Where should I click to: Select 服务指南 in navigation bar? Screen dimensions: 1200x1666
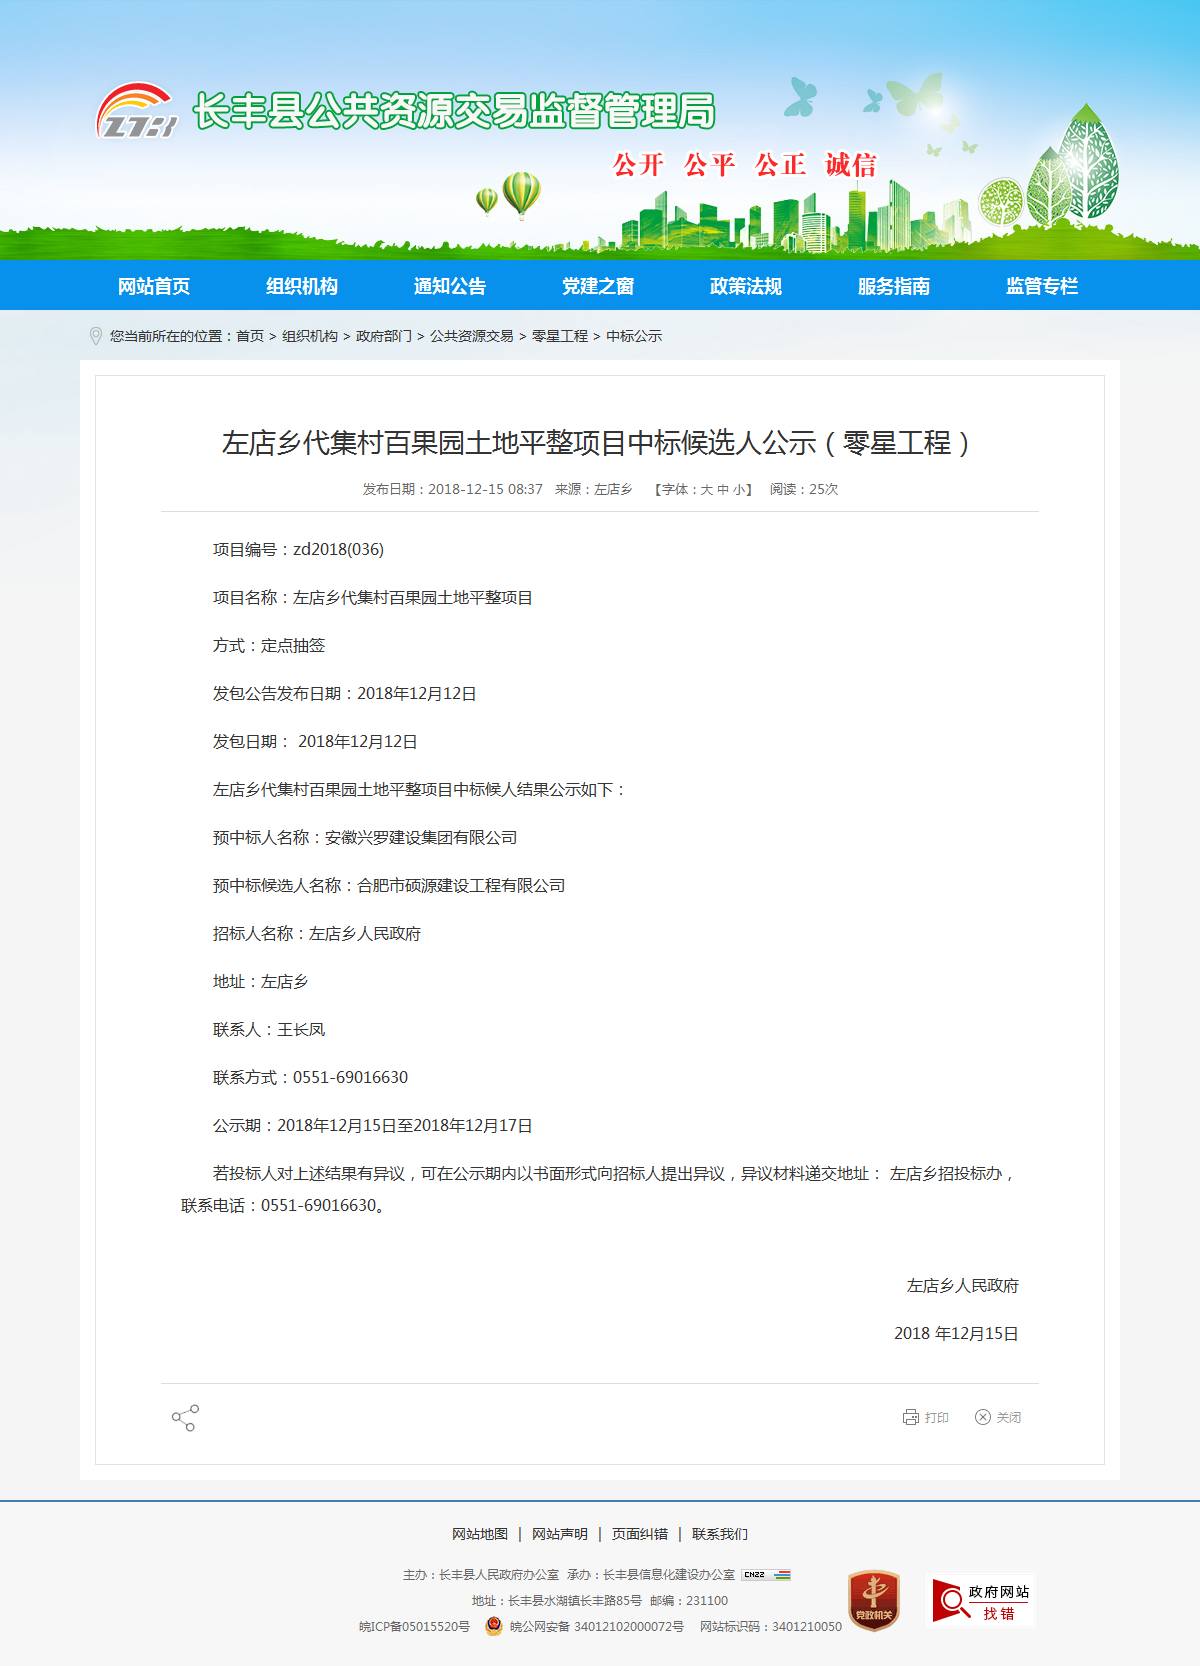coord(894,286)
